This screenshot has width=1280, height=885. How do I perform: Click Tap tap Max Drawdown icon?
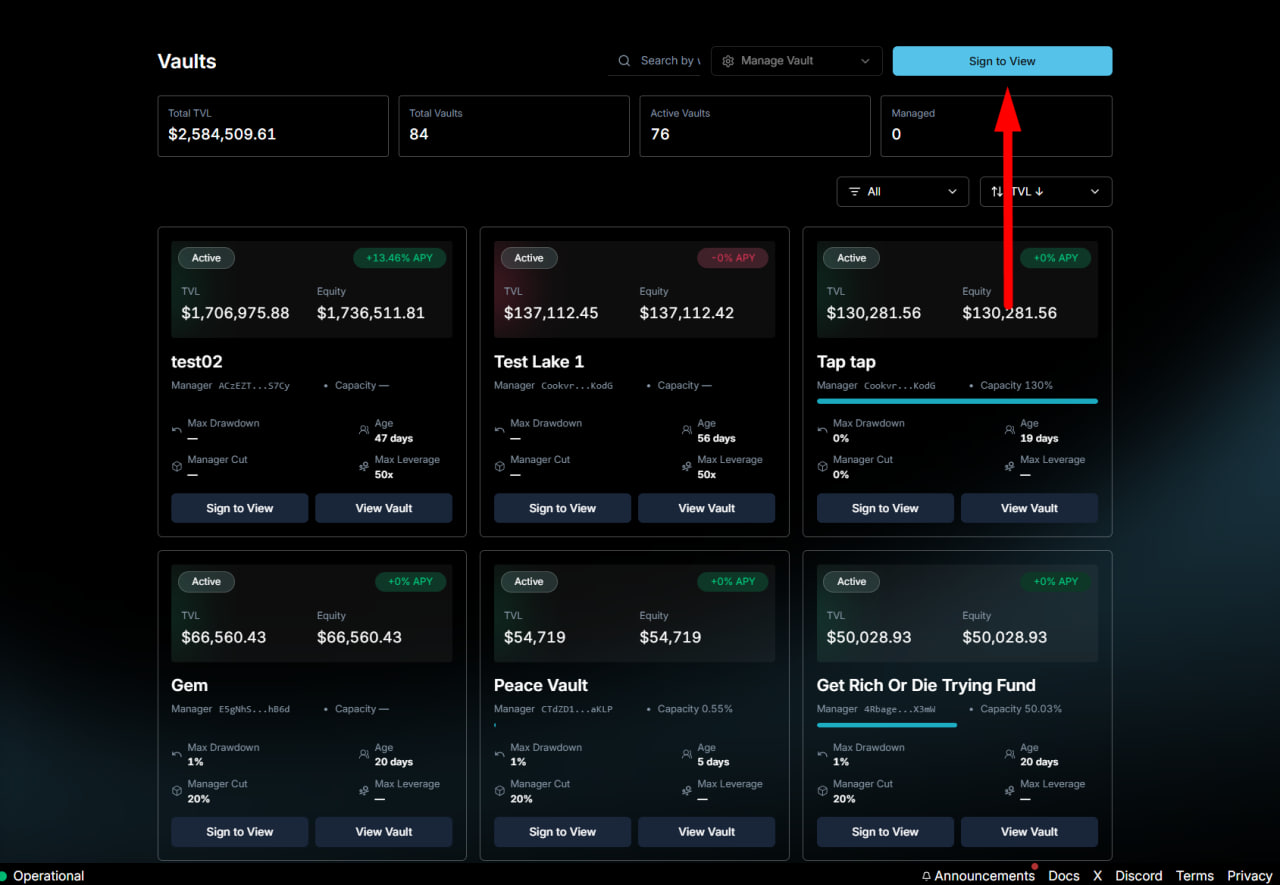(x=823, y=430)
